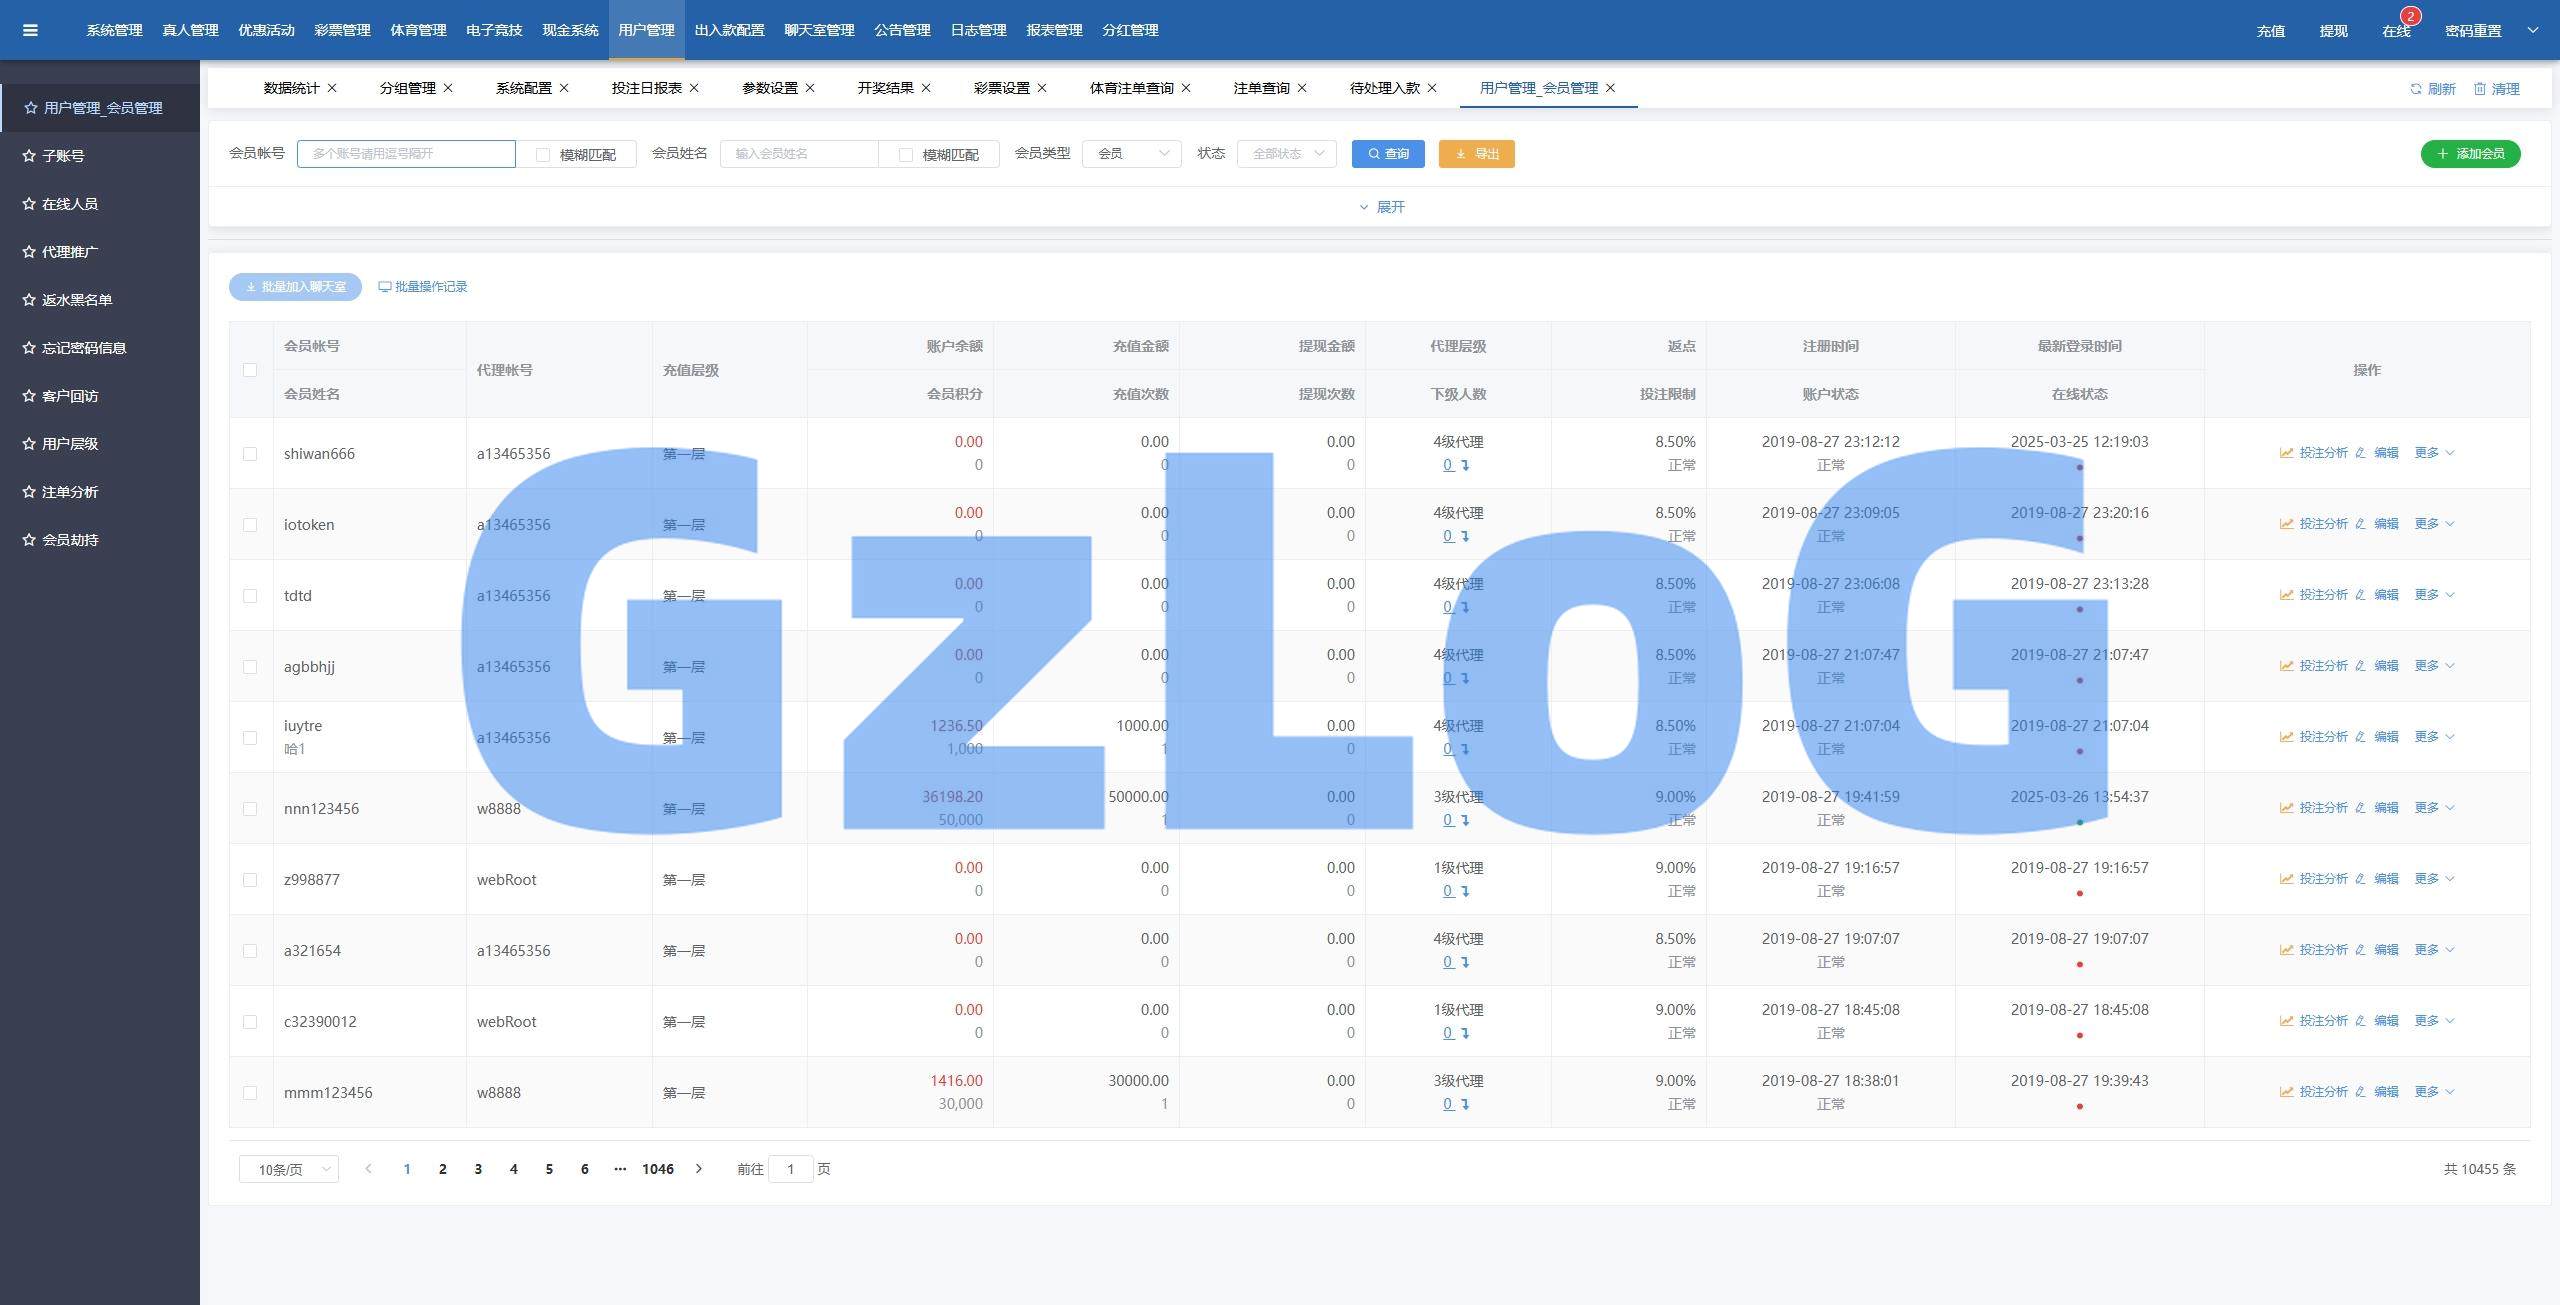Click the 批量操作记录 monitor icon
2560x1305 pixels.
click(384, 287)
